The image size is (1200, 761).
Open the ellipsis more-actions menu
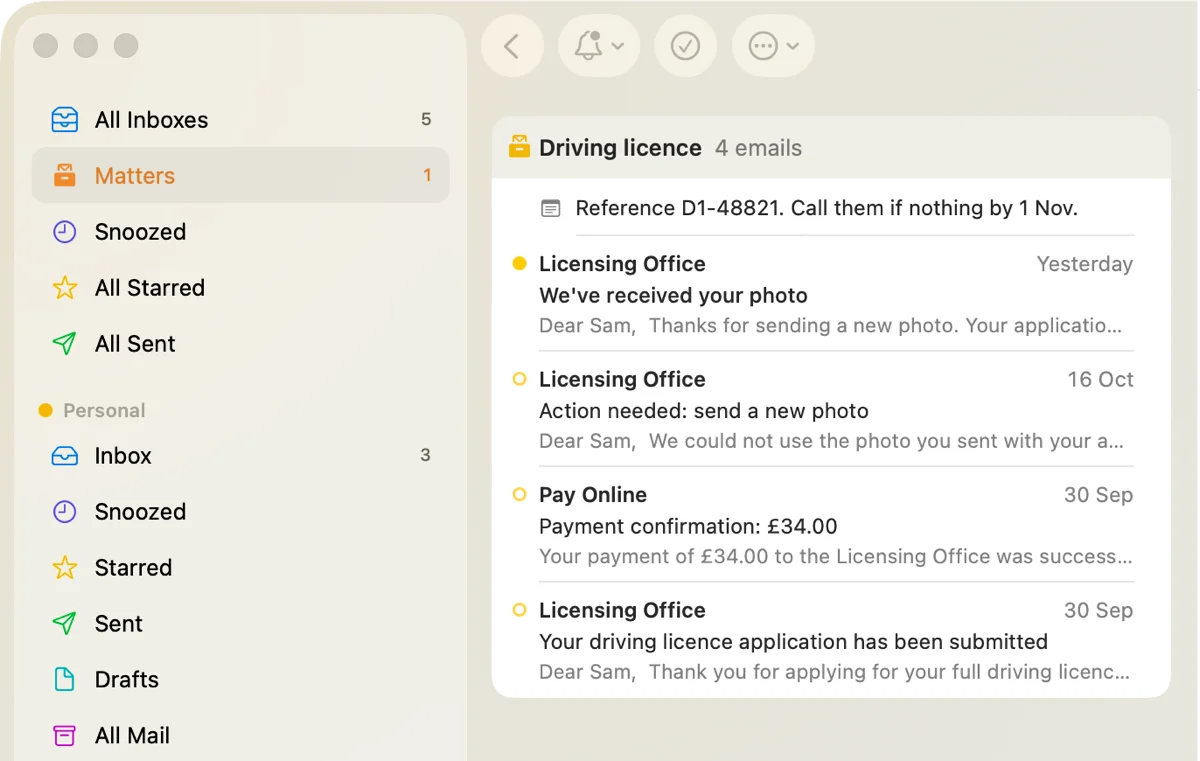pos(773,46)
